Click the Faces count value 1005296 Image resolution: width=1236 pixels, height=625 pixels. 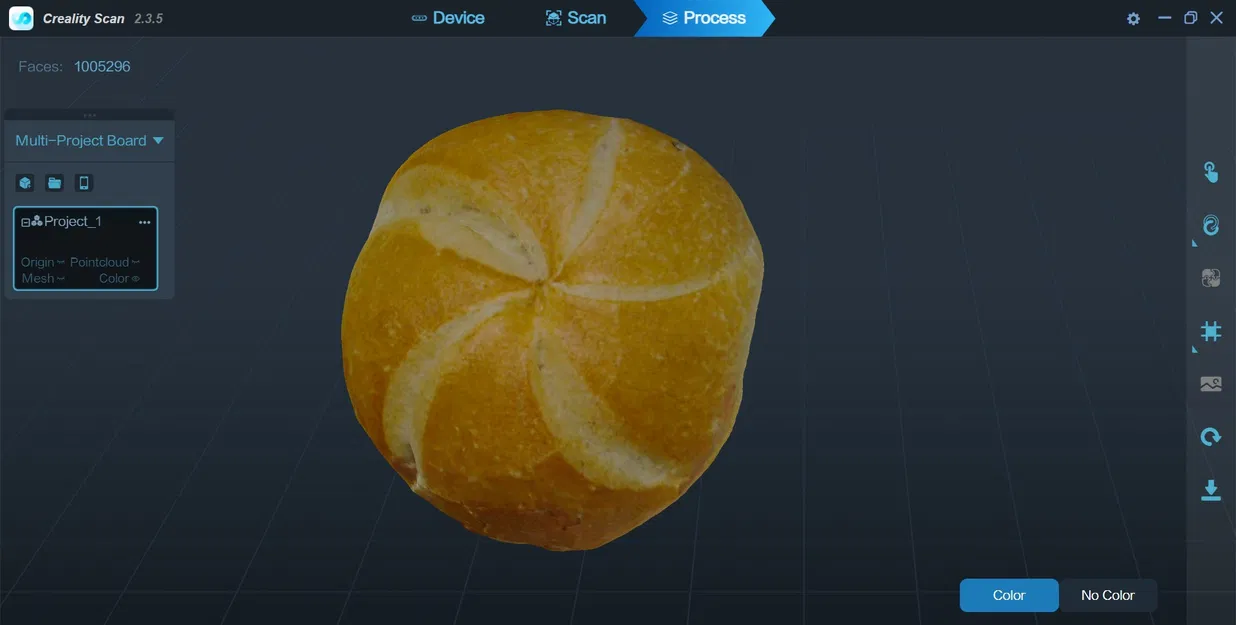pos(102,67)
